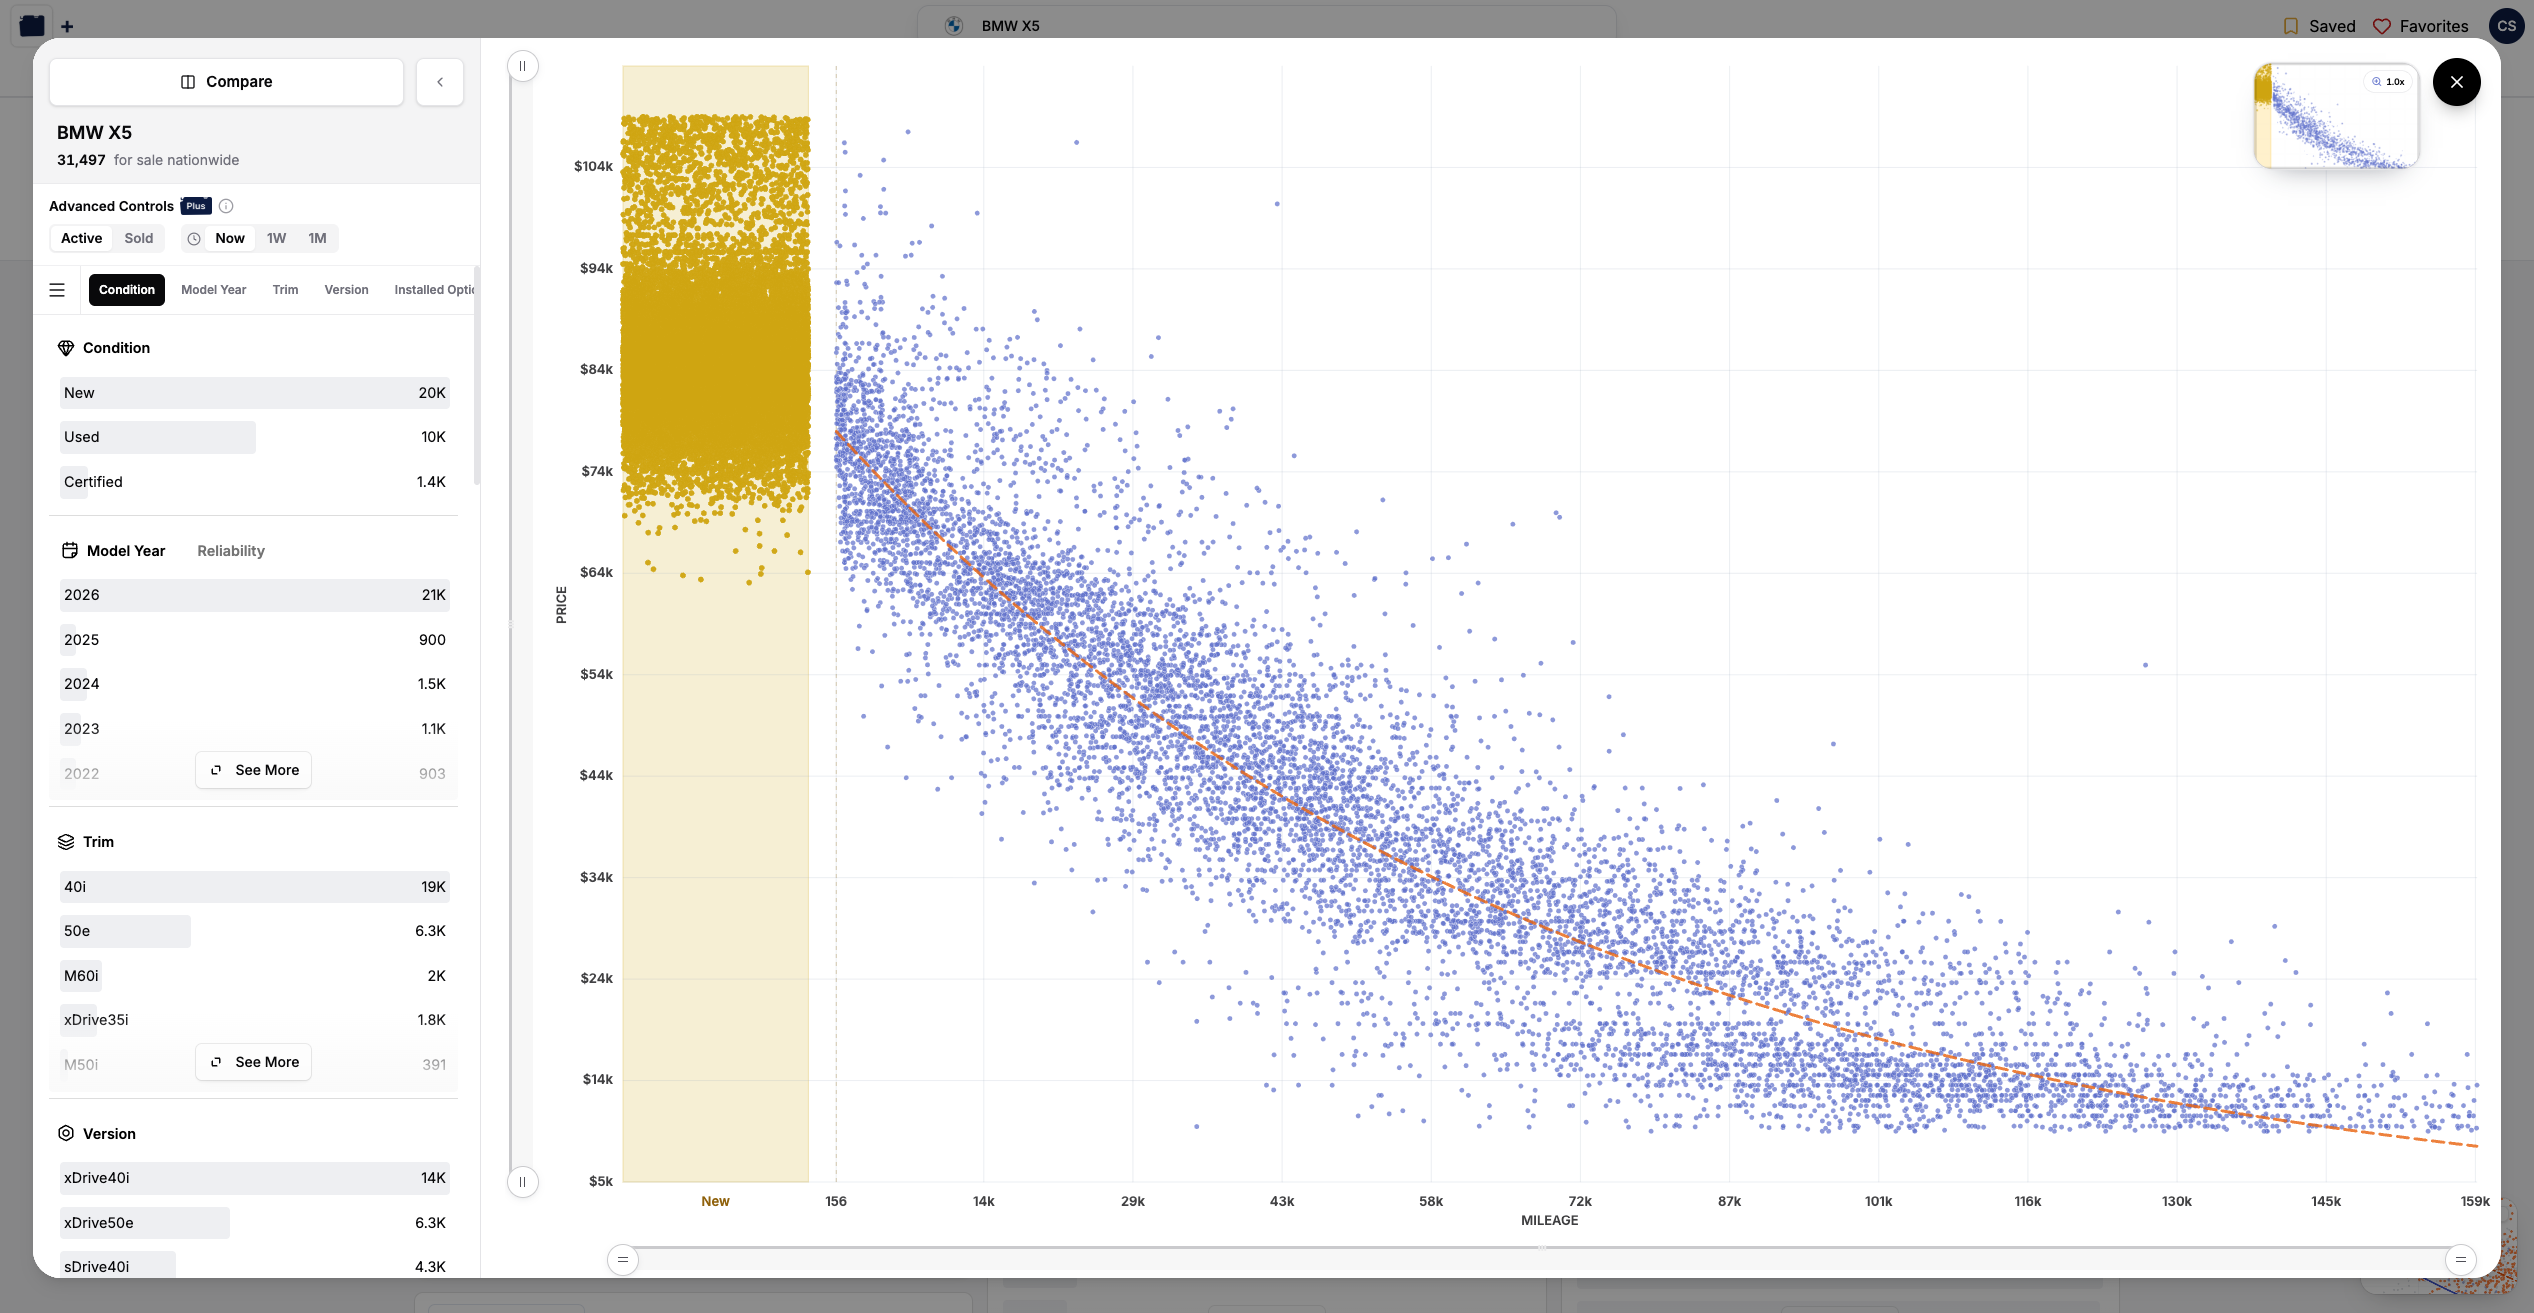Filter by Certified condition

tap(254, 482)
